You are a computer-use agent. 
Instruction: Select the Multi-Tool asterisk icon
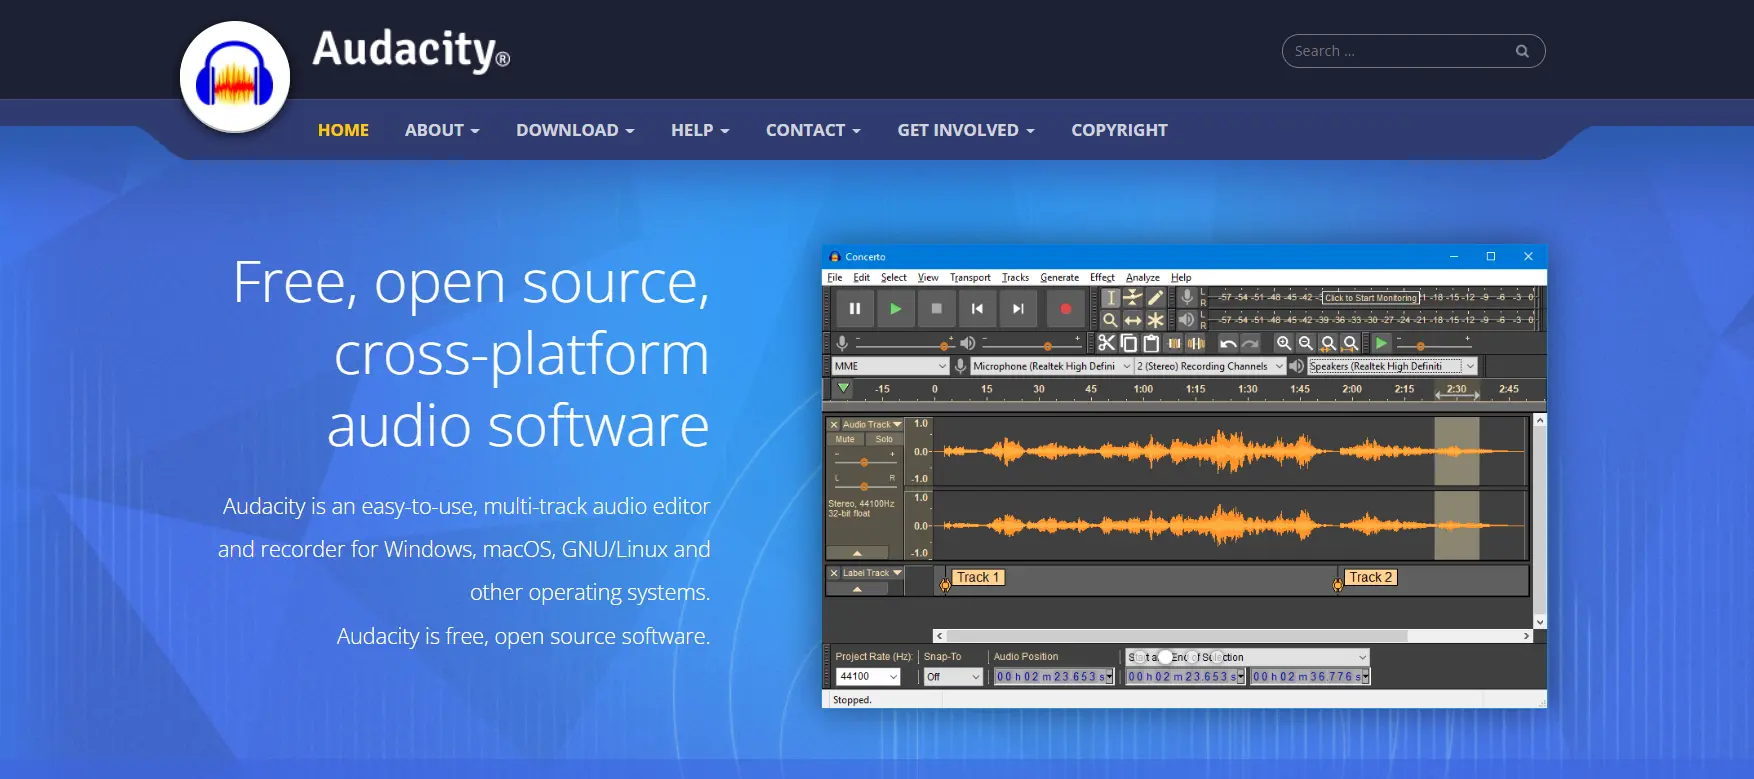(1155, 320)
